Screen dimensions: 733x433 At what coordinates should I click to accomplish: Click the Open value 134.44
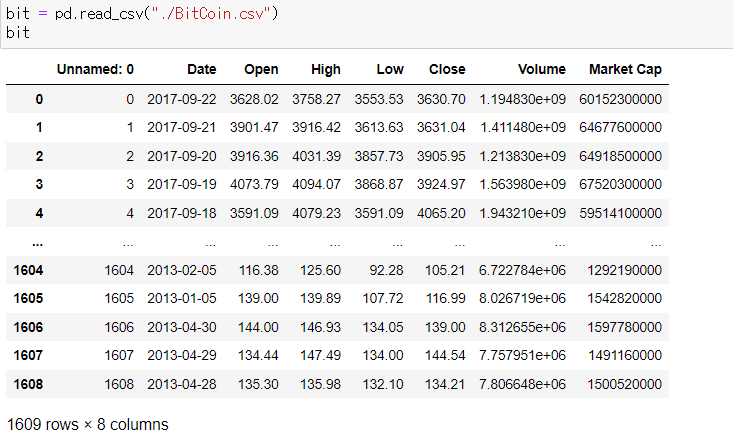pyautogui.click(x=258, y=355)
